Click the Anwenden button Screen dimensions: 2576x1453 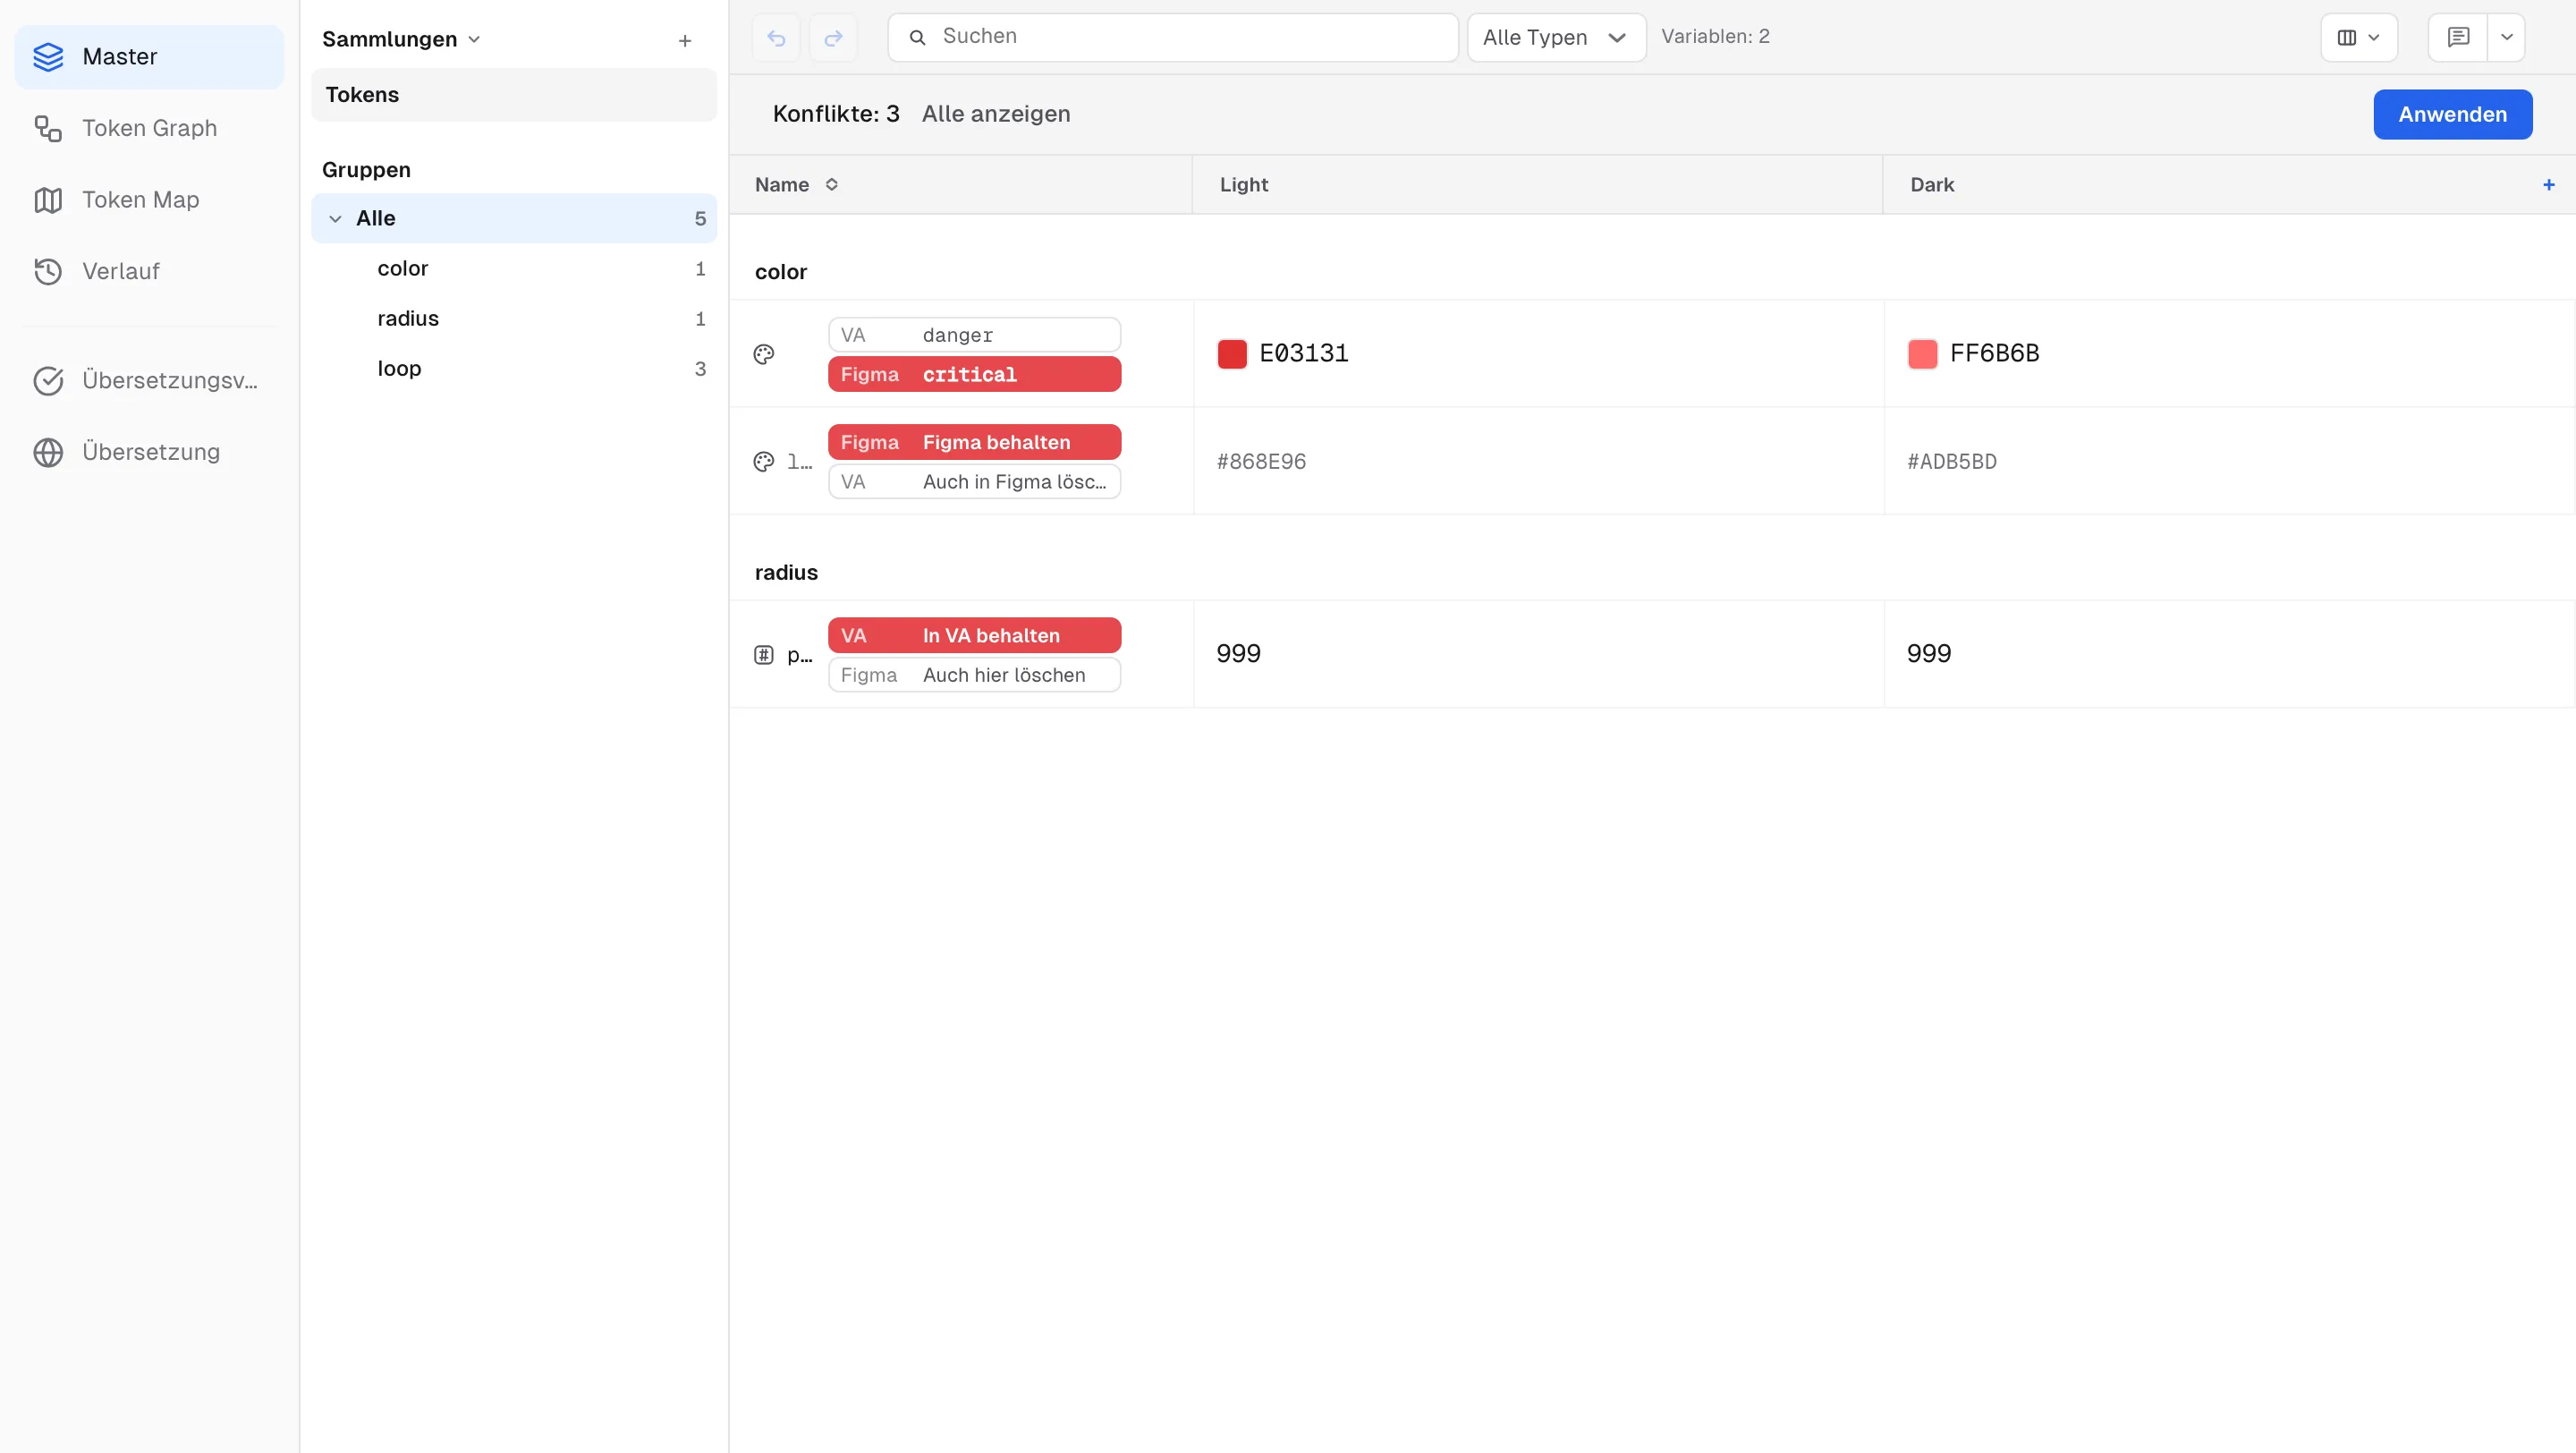[2452, 115]
